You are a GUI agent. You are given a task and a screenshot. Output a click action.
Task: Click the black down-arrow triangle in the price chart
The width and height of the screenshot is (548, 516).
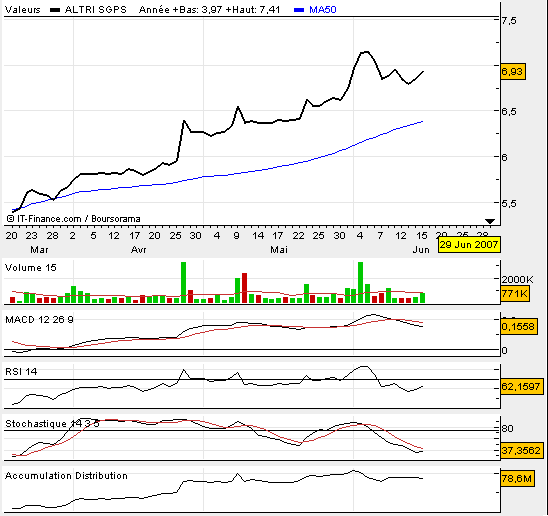pos(490,221)
